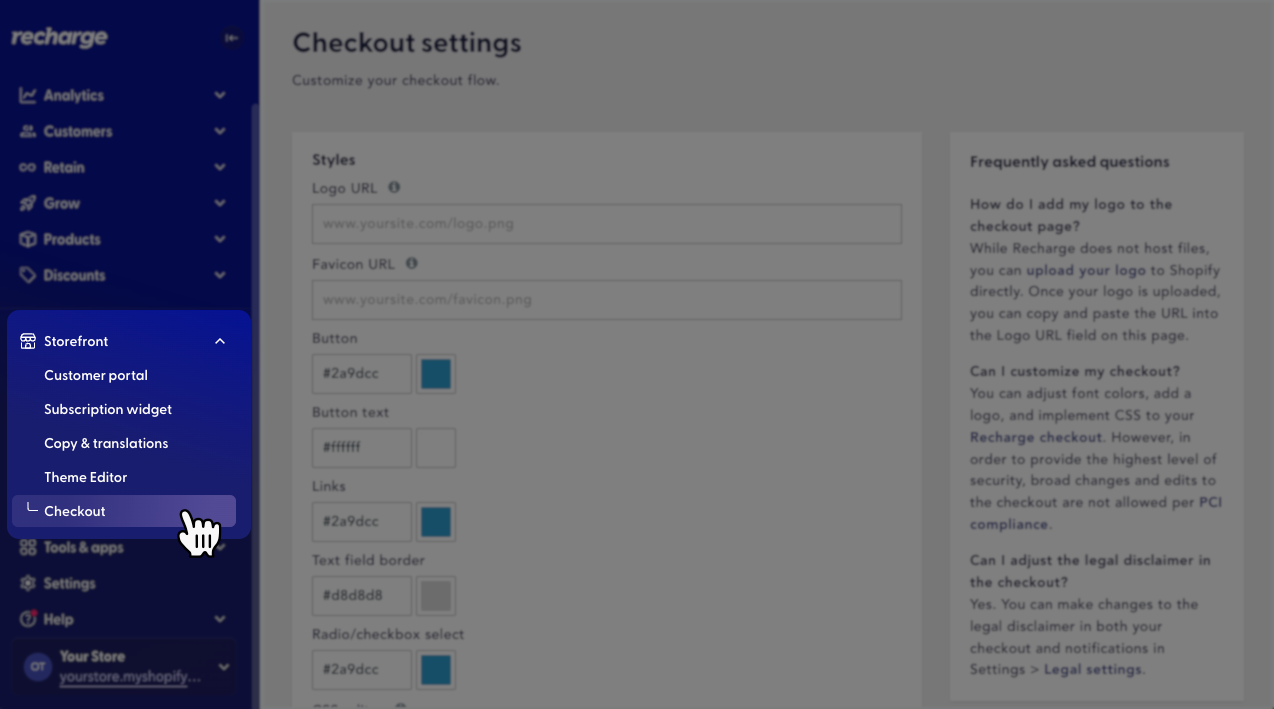Click the Products box icon

tap(28, 240)
